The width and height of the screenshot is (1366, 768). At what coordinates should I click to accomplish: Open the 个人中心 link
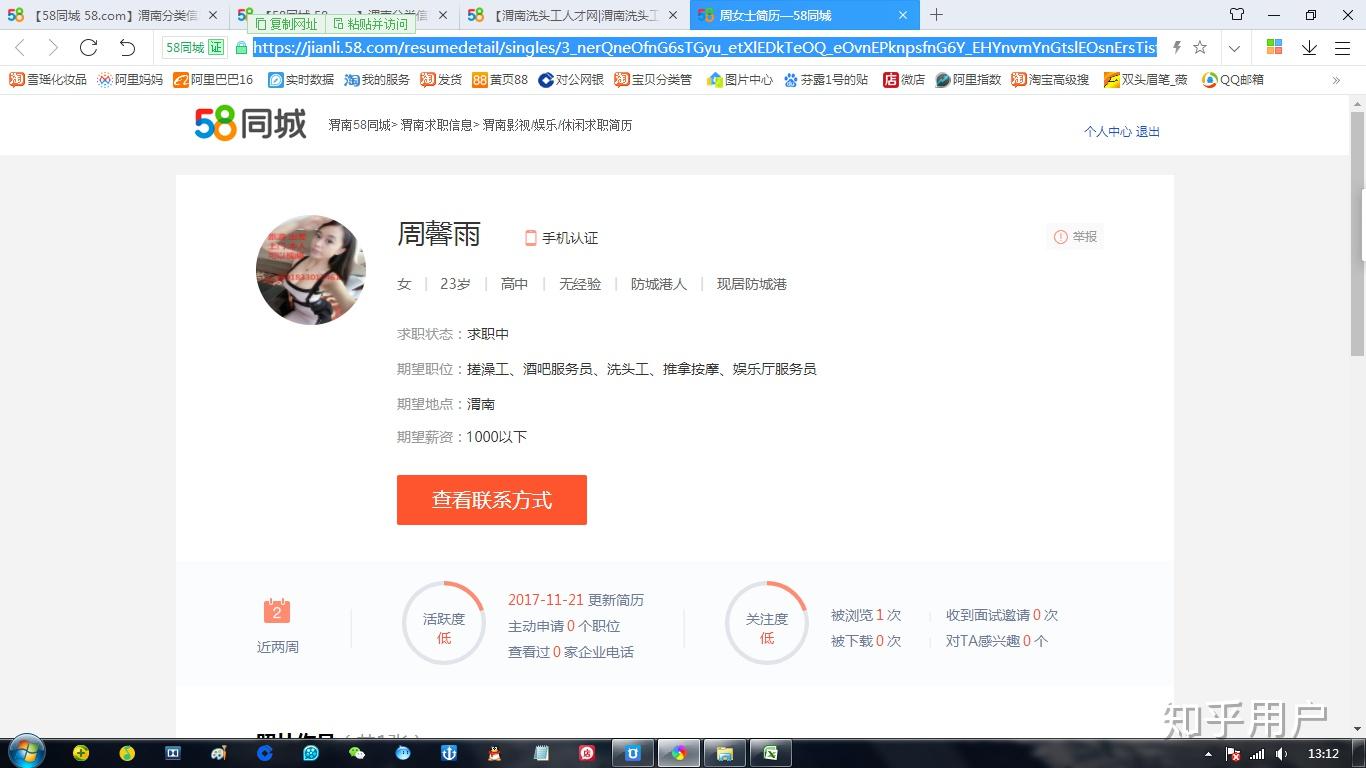[x=1107, y=131]
